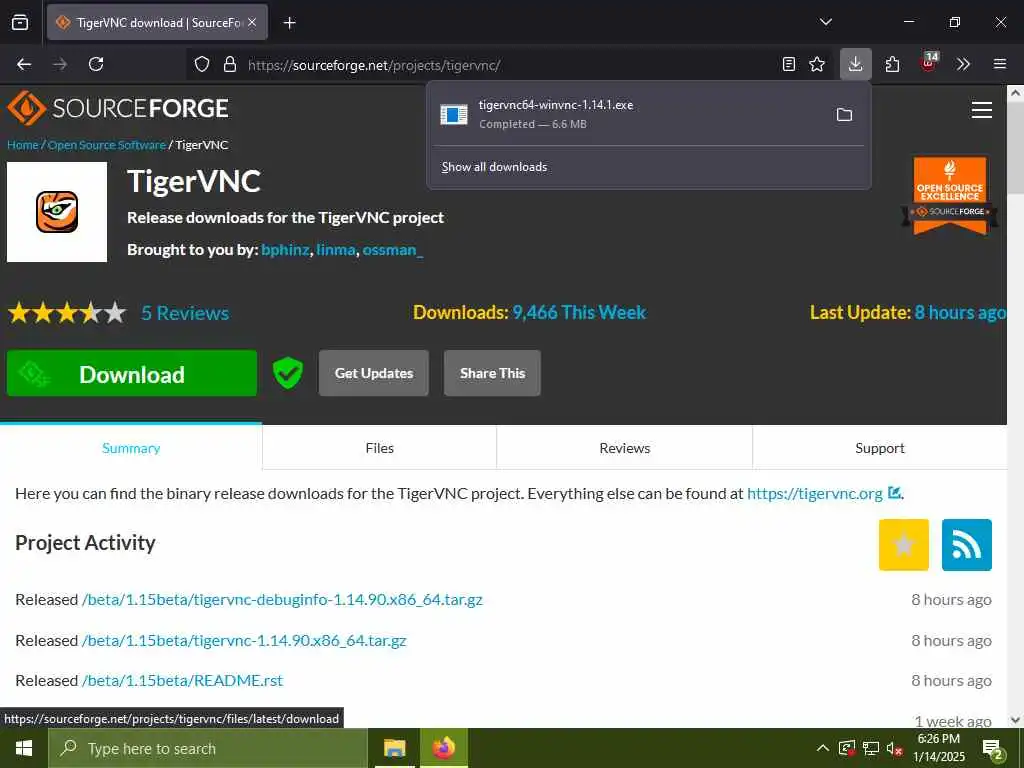The width and height of the screenshot is (1024, 768).
Task: Open the notification center icon
Action: [x=993, y=749]
